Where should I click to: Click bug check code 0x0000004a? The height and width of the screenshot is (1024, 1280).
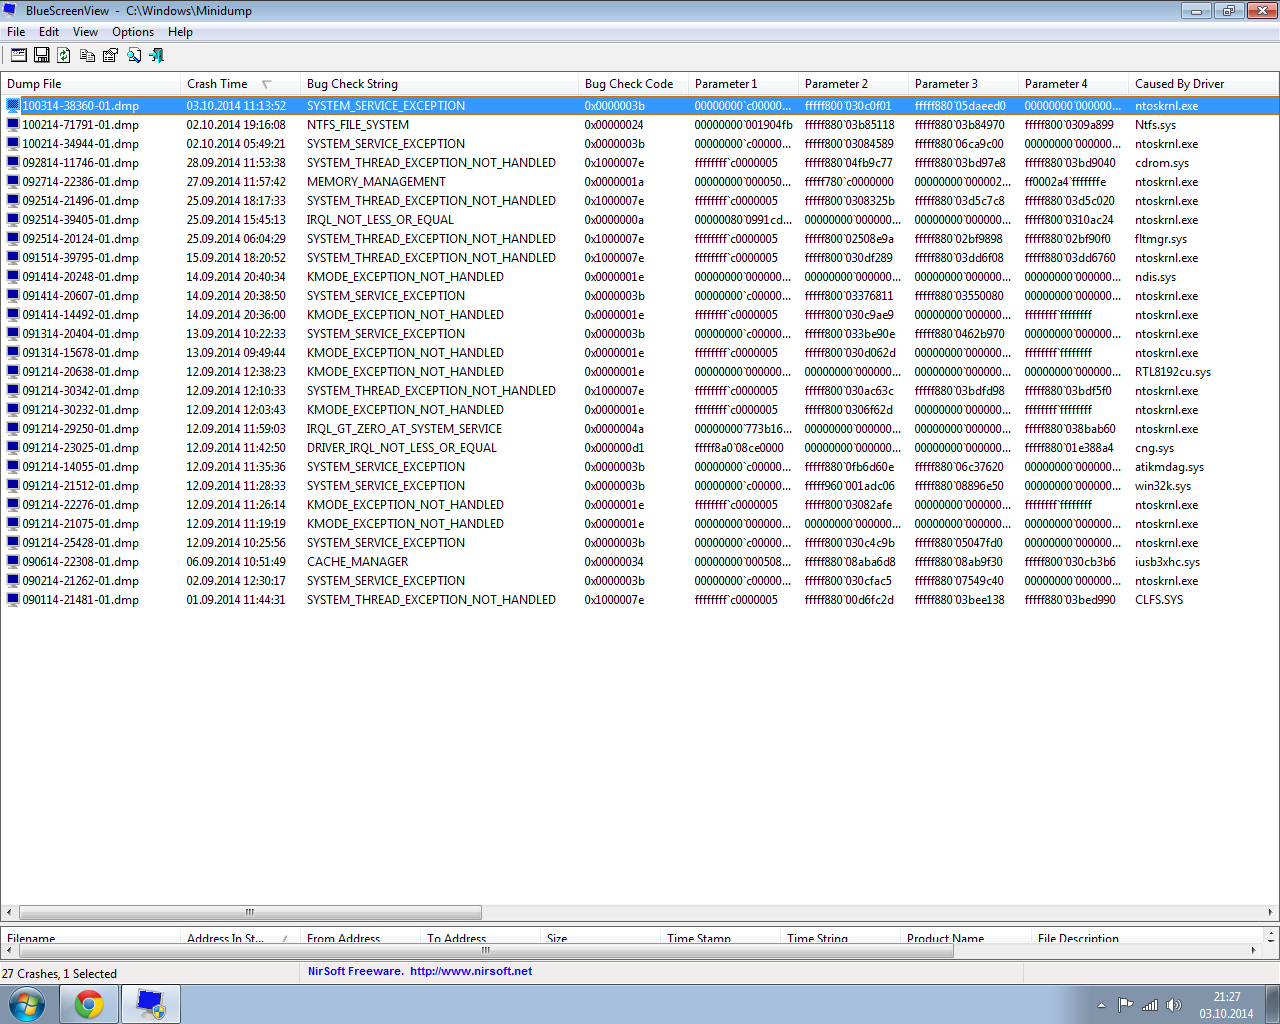(614, 429)
